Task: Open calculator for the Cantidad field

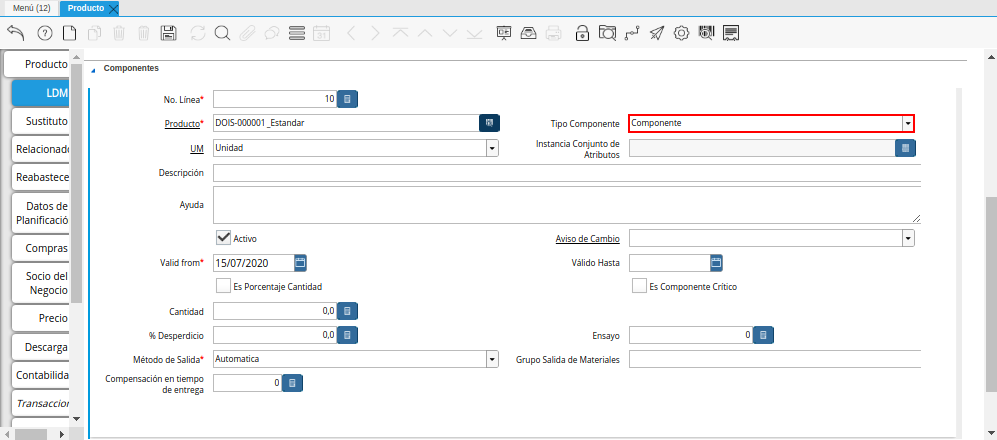Action: tap(346, 311)
